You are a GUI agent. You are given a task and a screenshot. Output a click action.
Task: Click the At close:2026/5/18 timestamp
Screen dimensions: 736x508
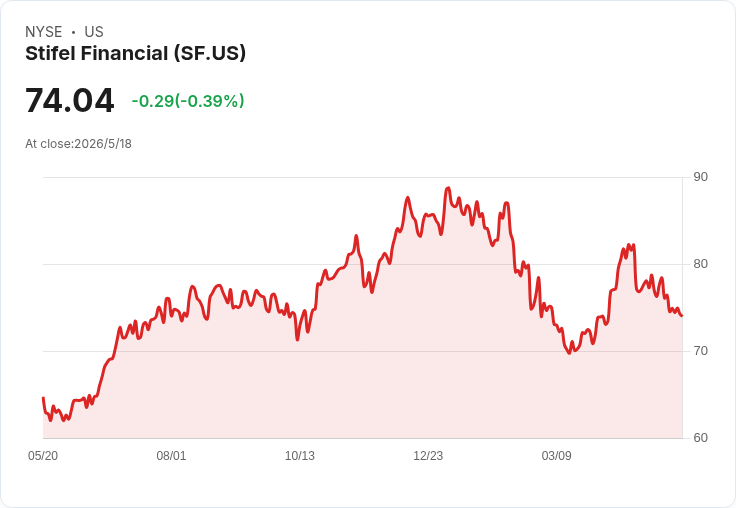(x=78, y=144)
